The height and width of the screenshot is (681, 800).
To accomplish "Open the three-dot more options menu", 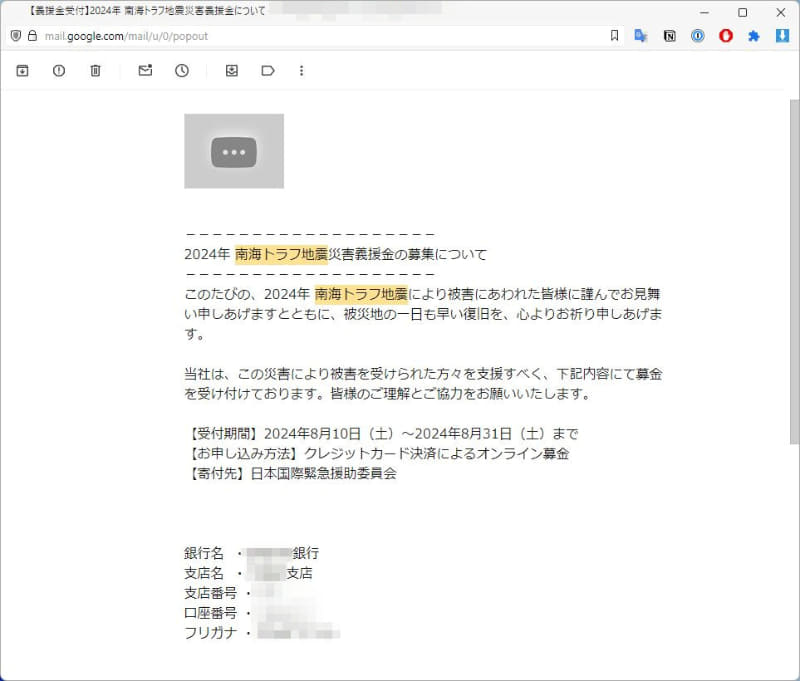I will pyautogui.click(x=301, y=71).
